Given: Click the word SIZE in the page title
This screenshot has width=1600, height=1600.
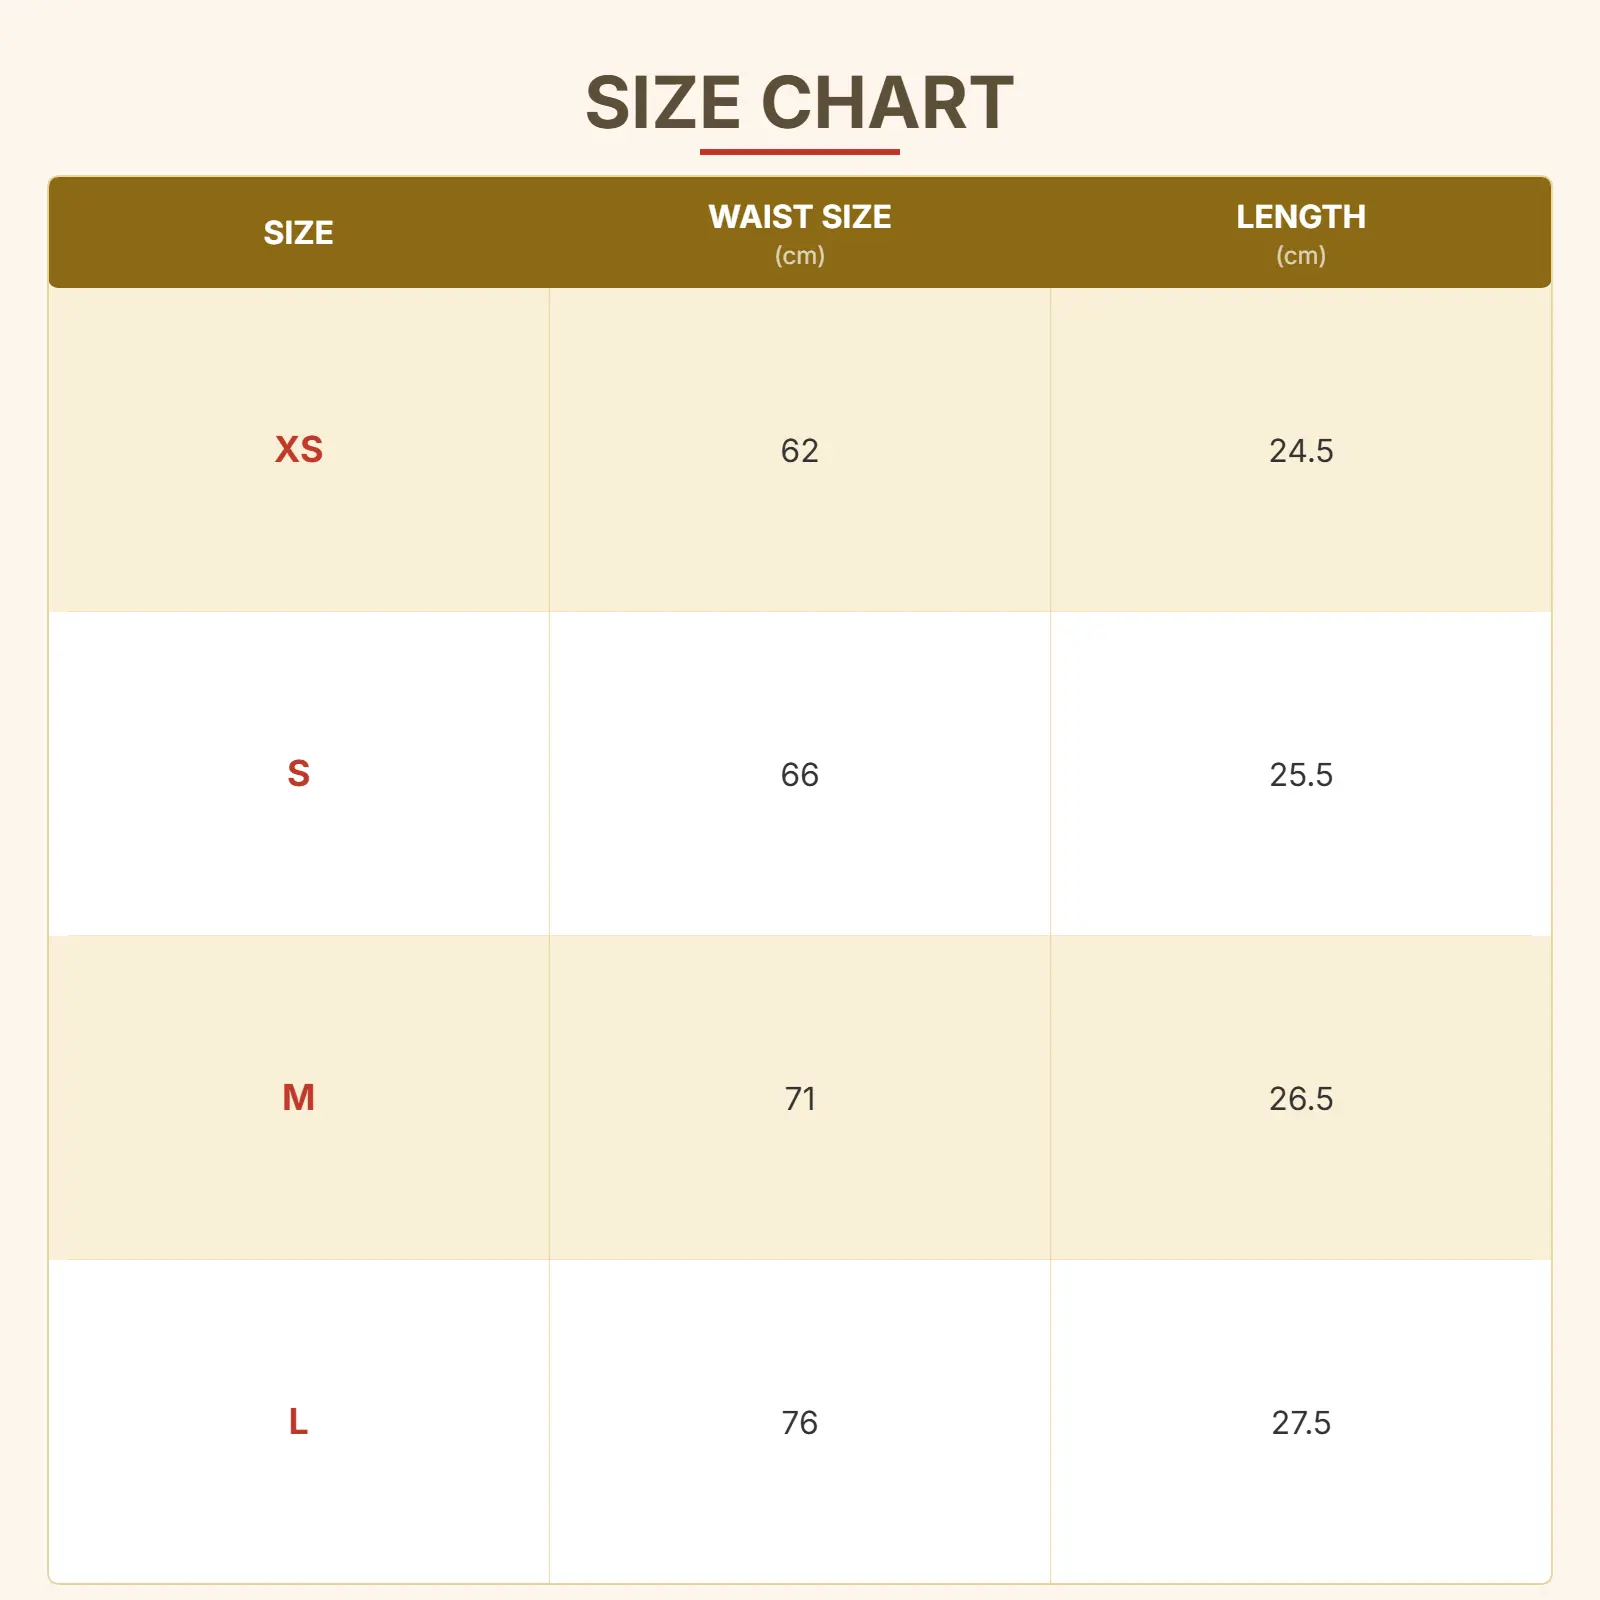Looking at the screenshot, I should 662,103.
